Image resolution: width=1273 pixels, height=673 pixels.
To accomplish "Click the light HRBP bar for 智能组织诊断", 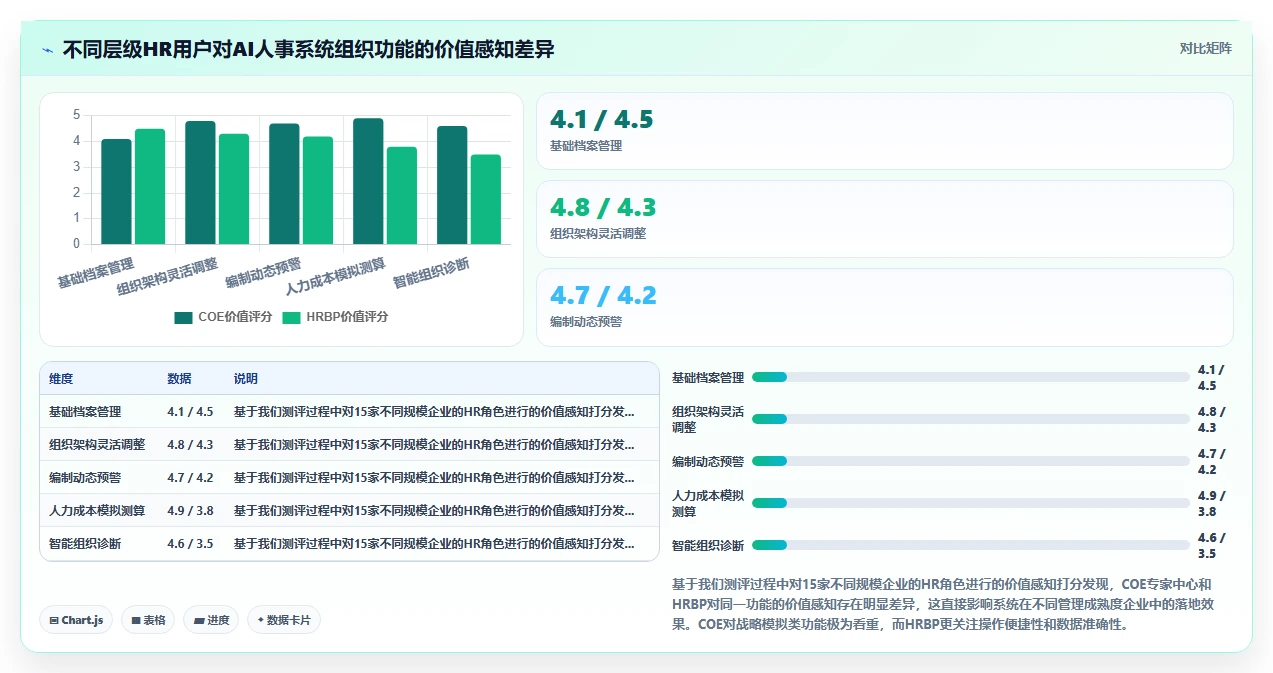I will click(486, 199).
